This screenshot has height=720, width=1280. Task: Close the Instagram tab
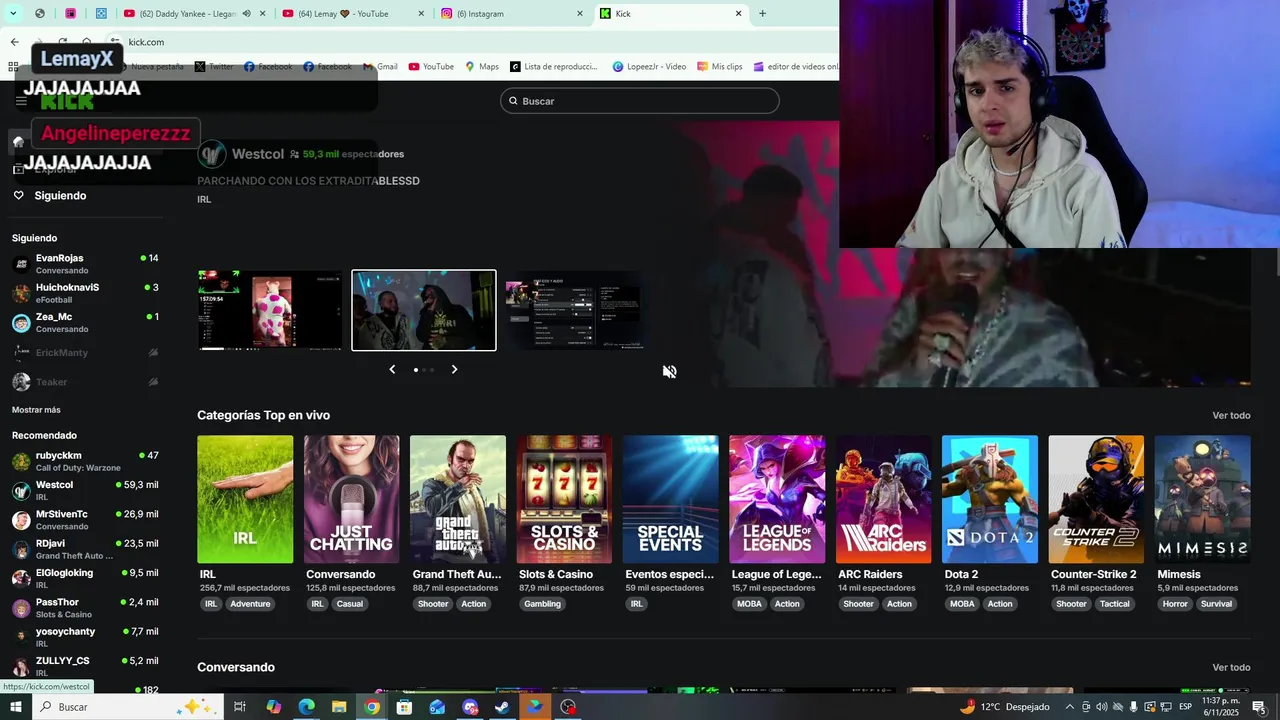(x=580, y=14)
